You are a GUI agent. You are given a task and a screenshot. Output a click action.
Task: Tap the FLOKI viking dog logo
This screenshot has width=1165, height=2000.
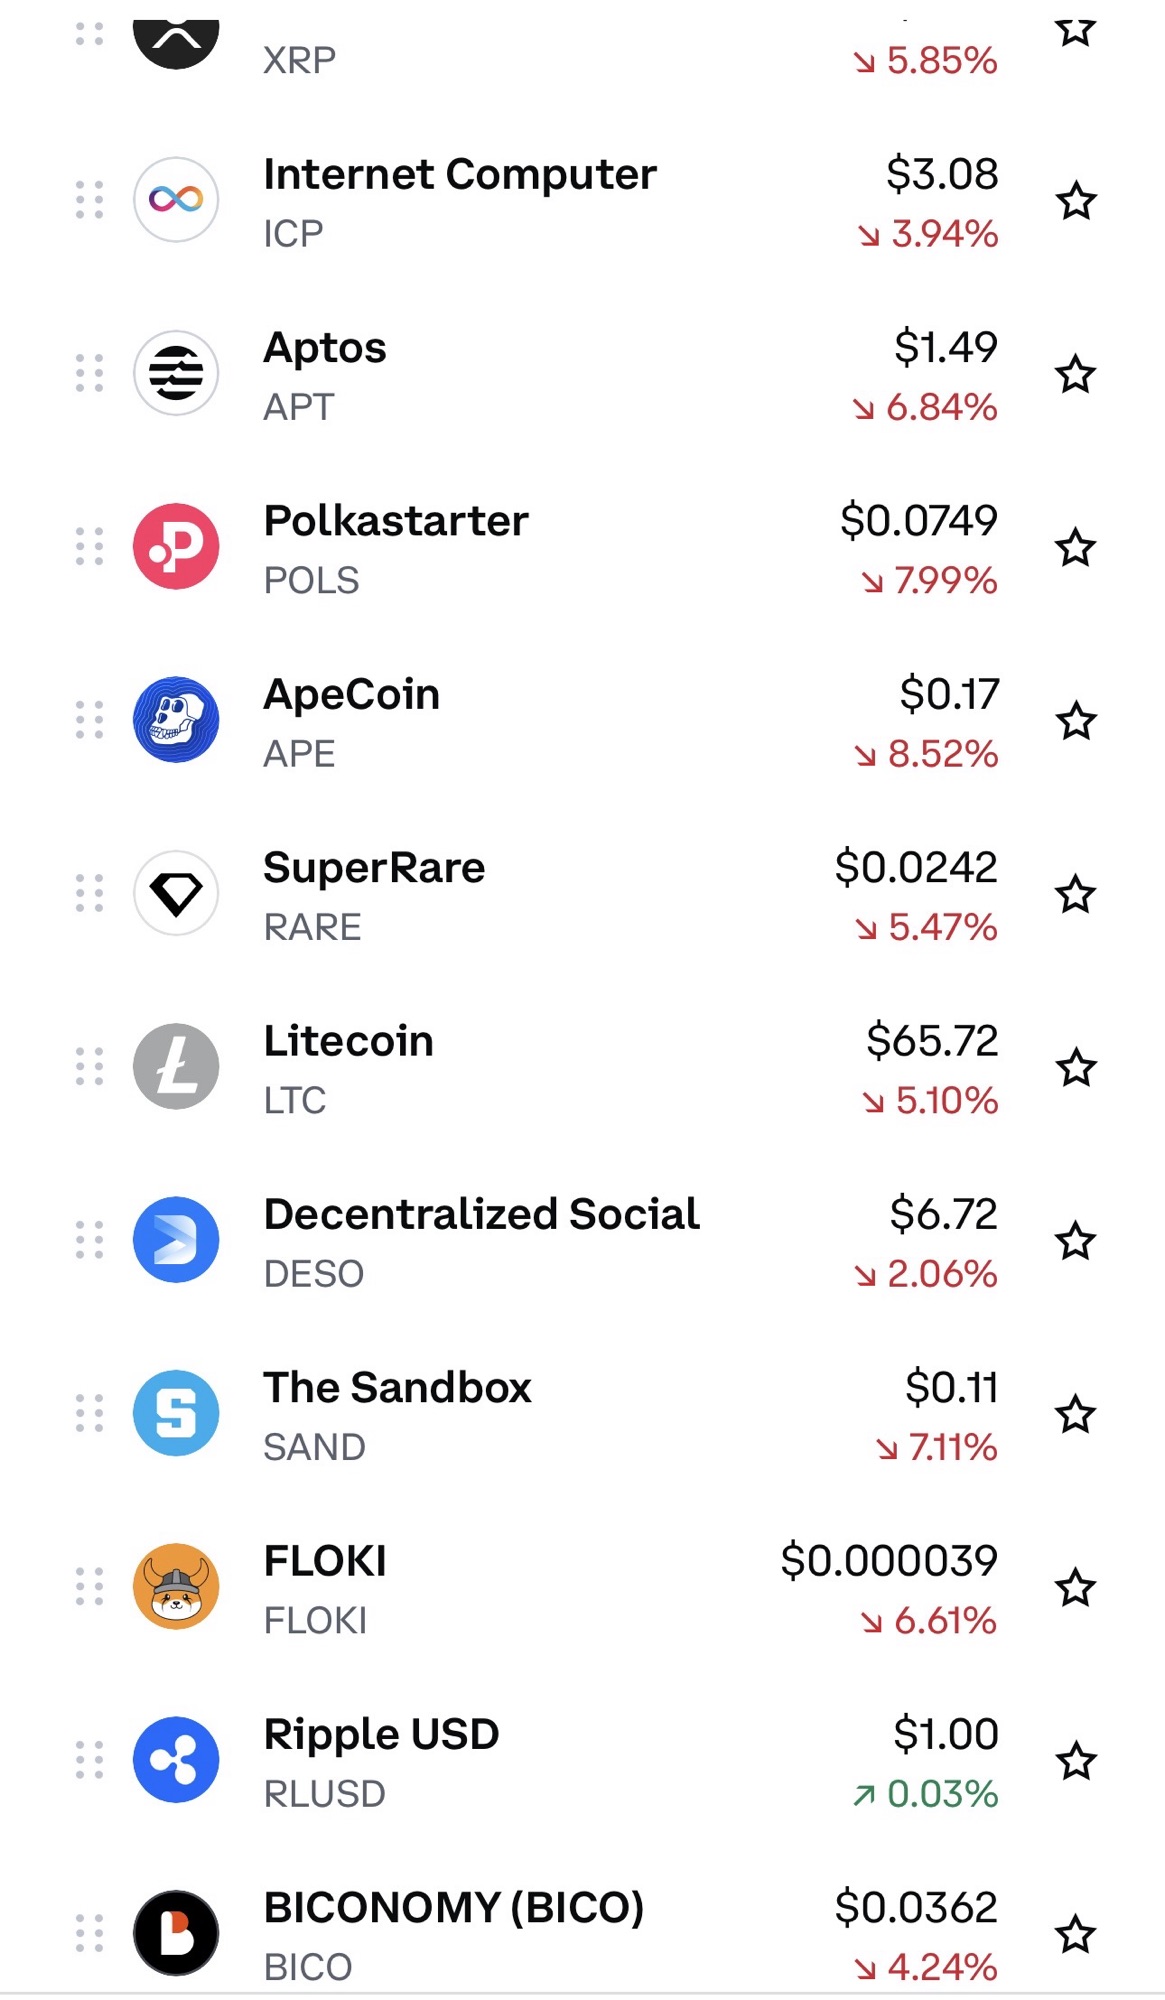point(176,1586)
